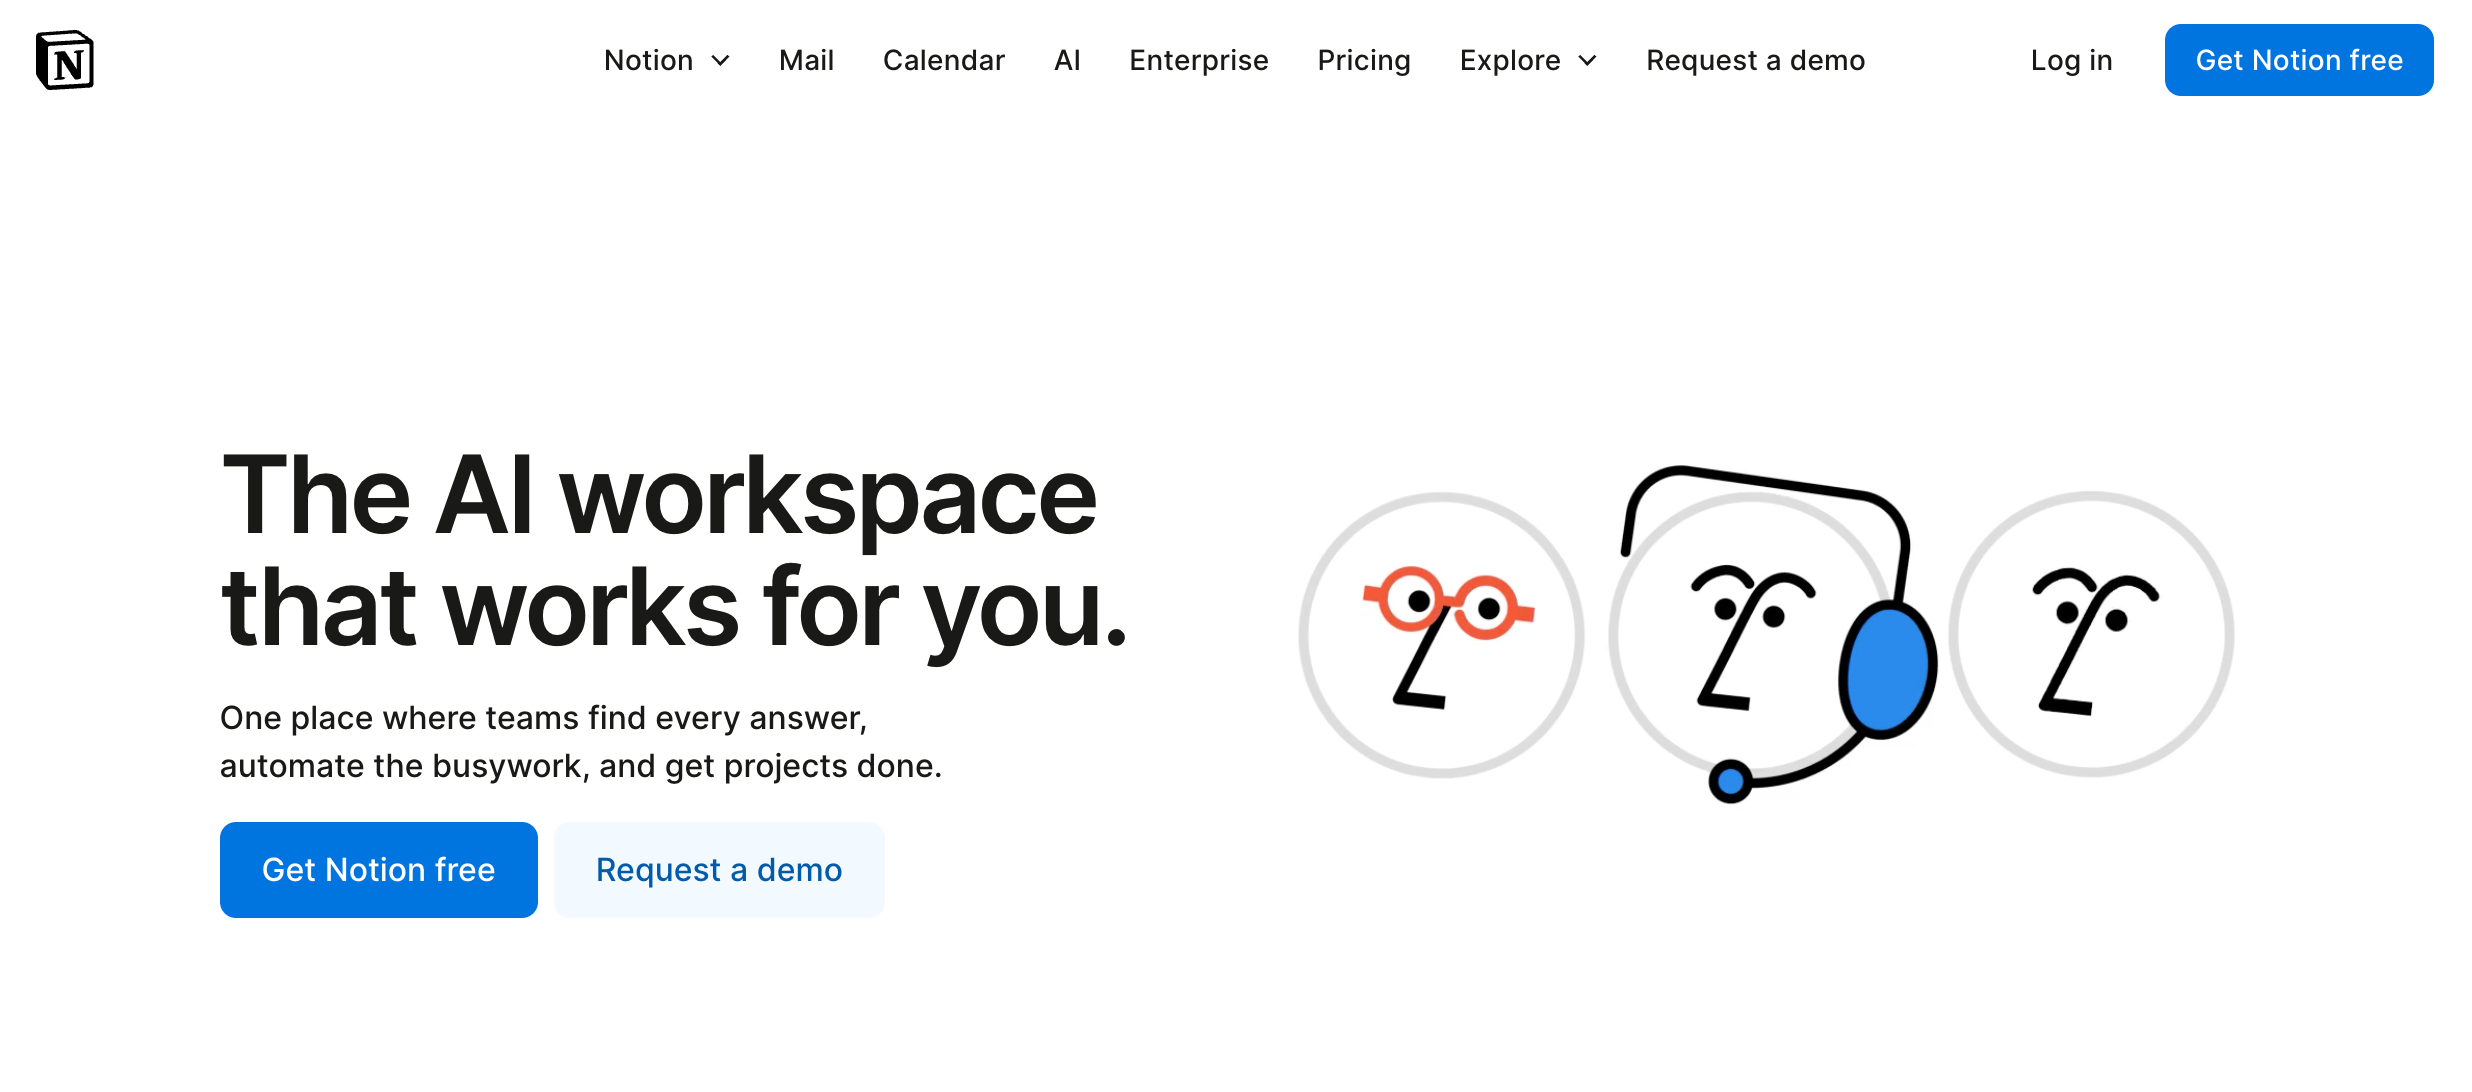Click Request a demo in navigation bar
2472x1092 pixels.
1755,61
